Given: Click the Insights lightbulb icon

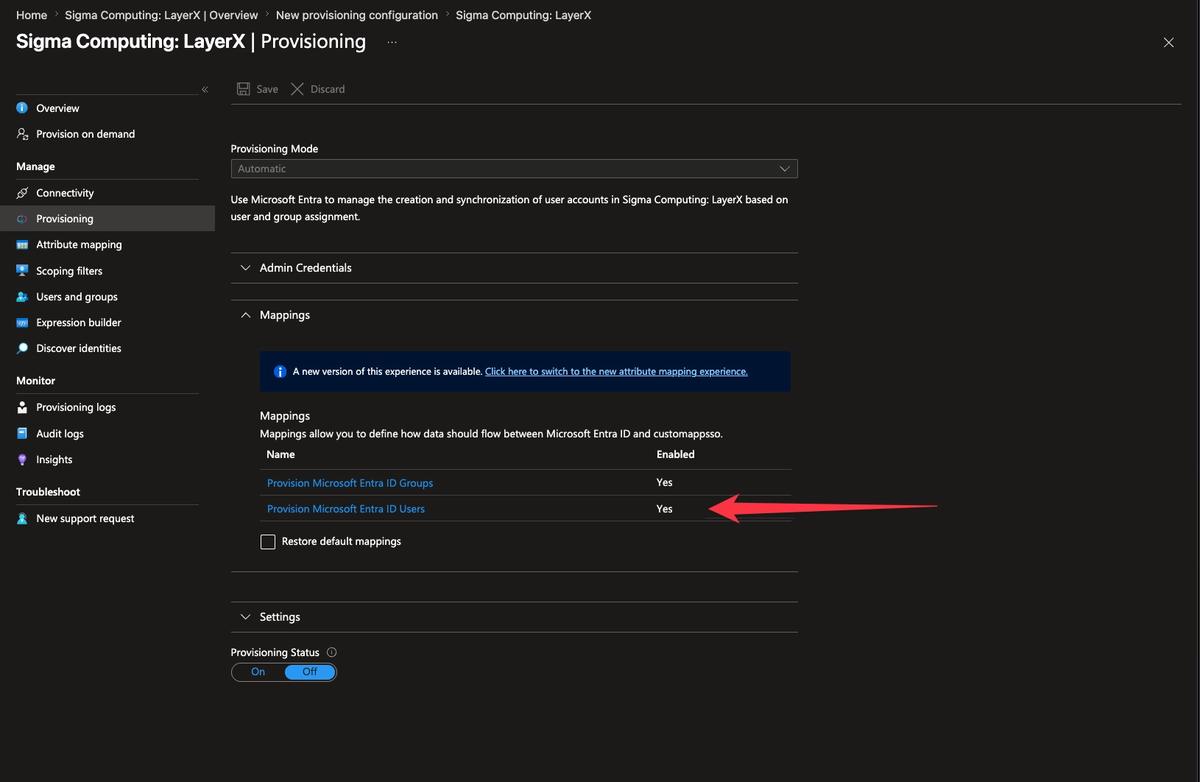Looking at the screenshot, I should pos(22,460).
